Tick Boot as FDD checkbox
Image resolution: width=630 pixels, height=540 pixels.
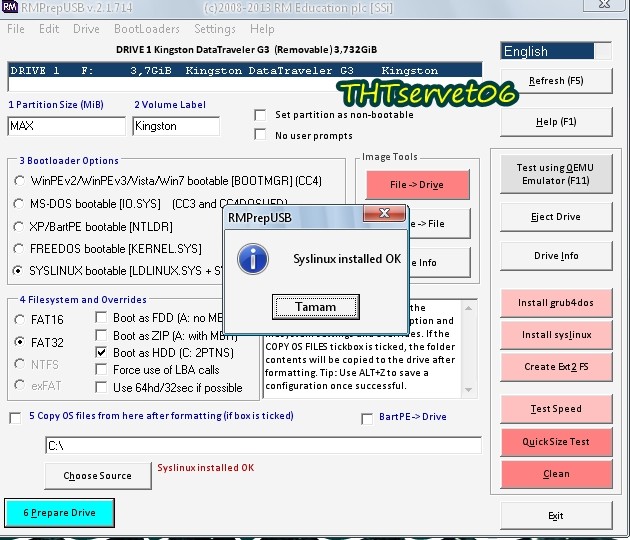101,317
